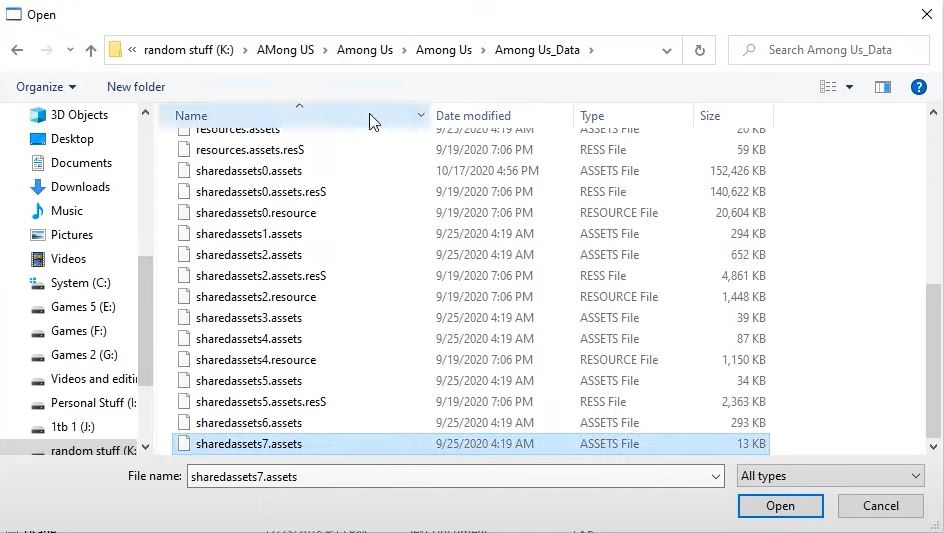Open the recent locations dropdown arrow
The image size is (944, 533).
click(70, 50)
